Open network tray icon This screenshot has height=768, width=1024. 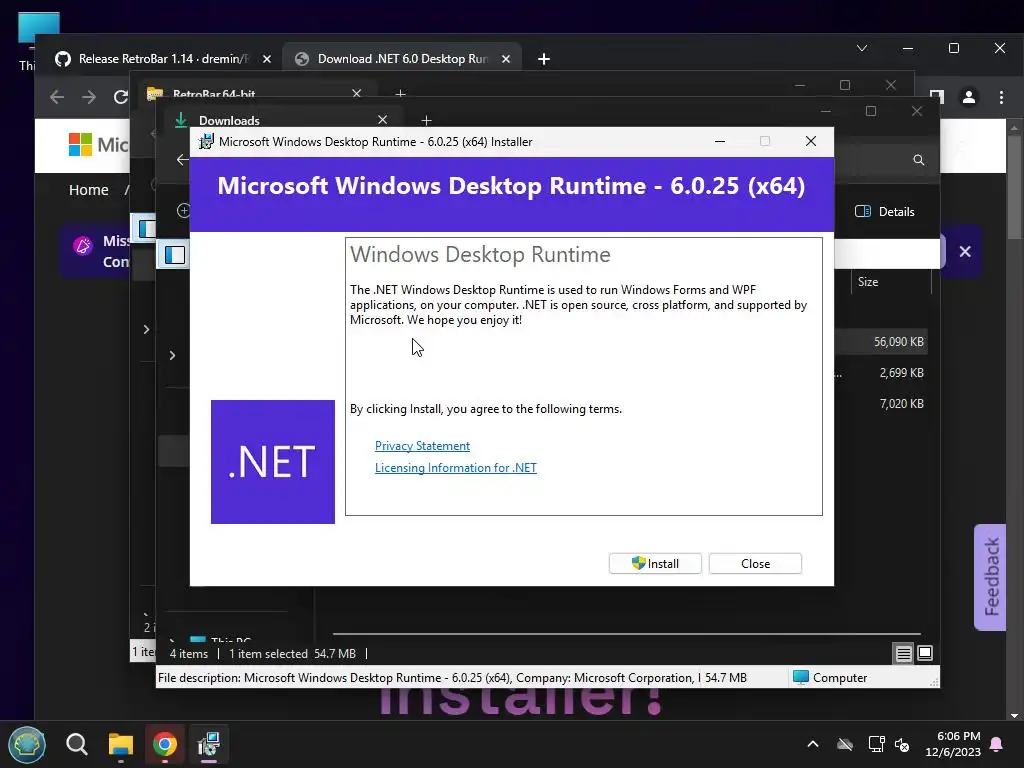point(876,744)
